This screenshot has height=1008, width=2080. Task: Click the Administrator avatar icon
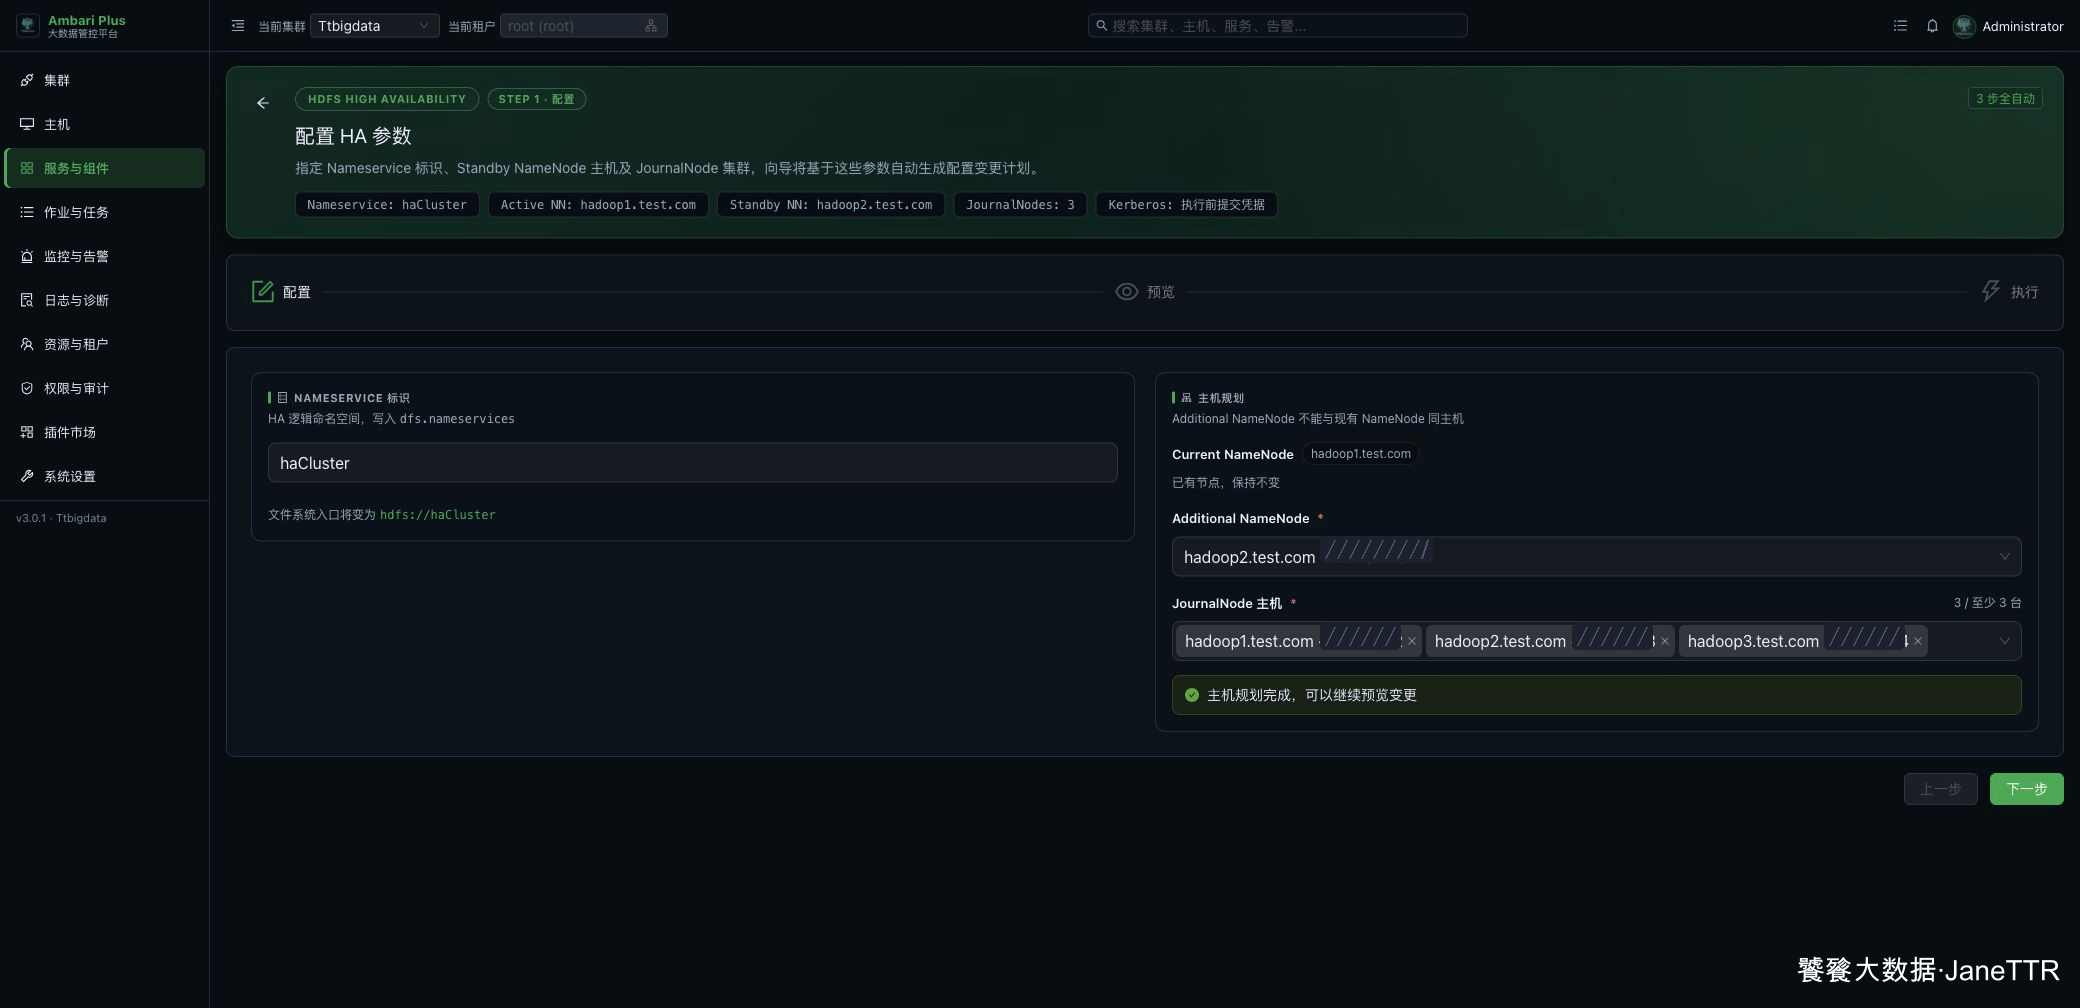[1964, 26]
